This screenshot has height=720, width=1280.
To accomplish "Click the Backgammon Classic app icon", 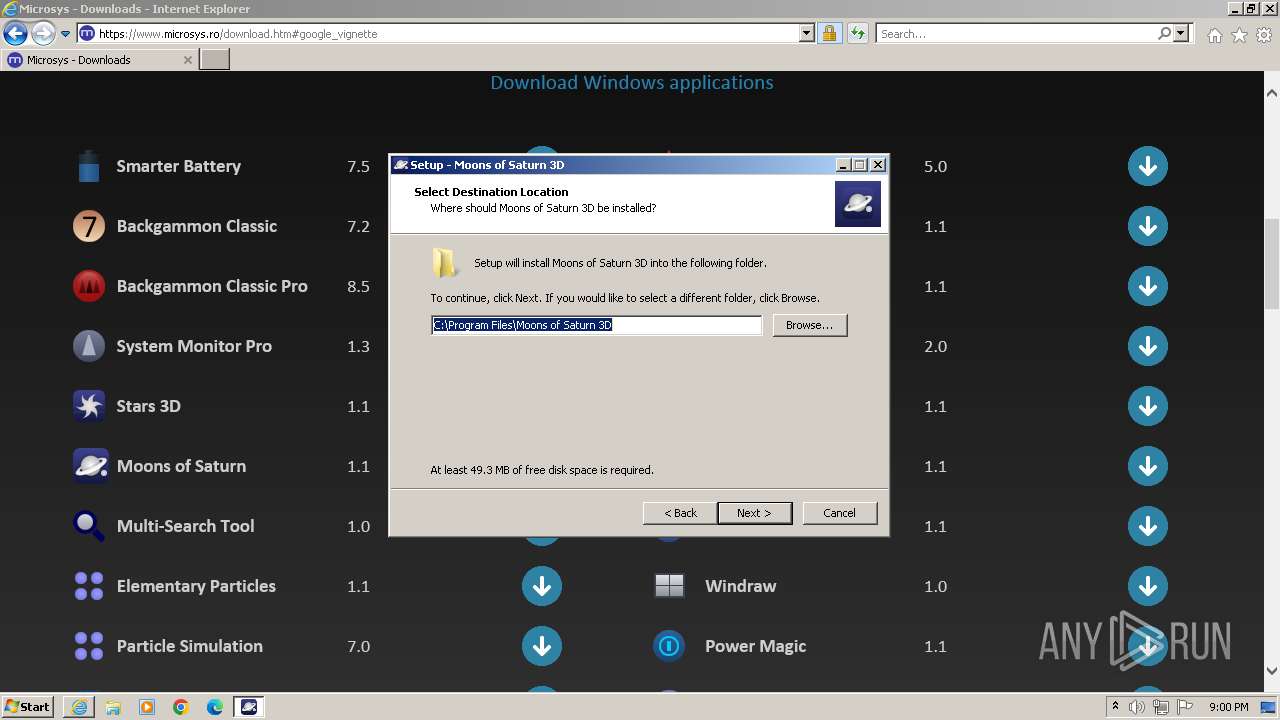I will [x=89, y=226].
